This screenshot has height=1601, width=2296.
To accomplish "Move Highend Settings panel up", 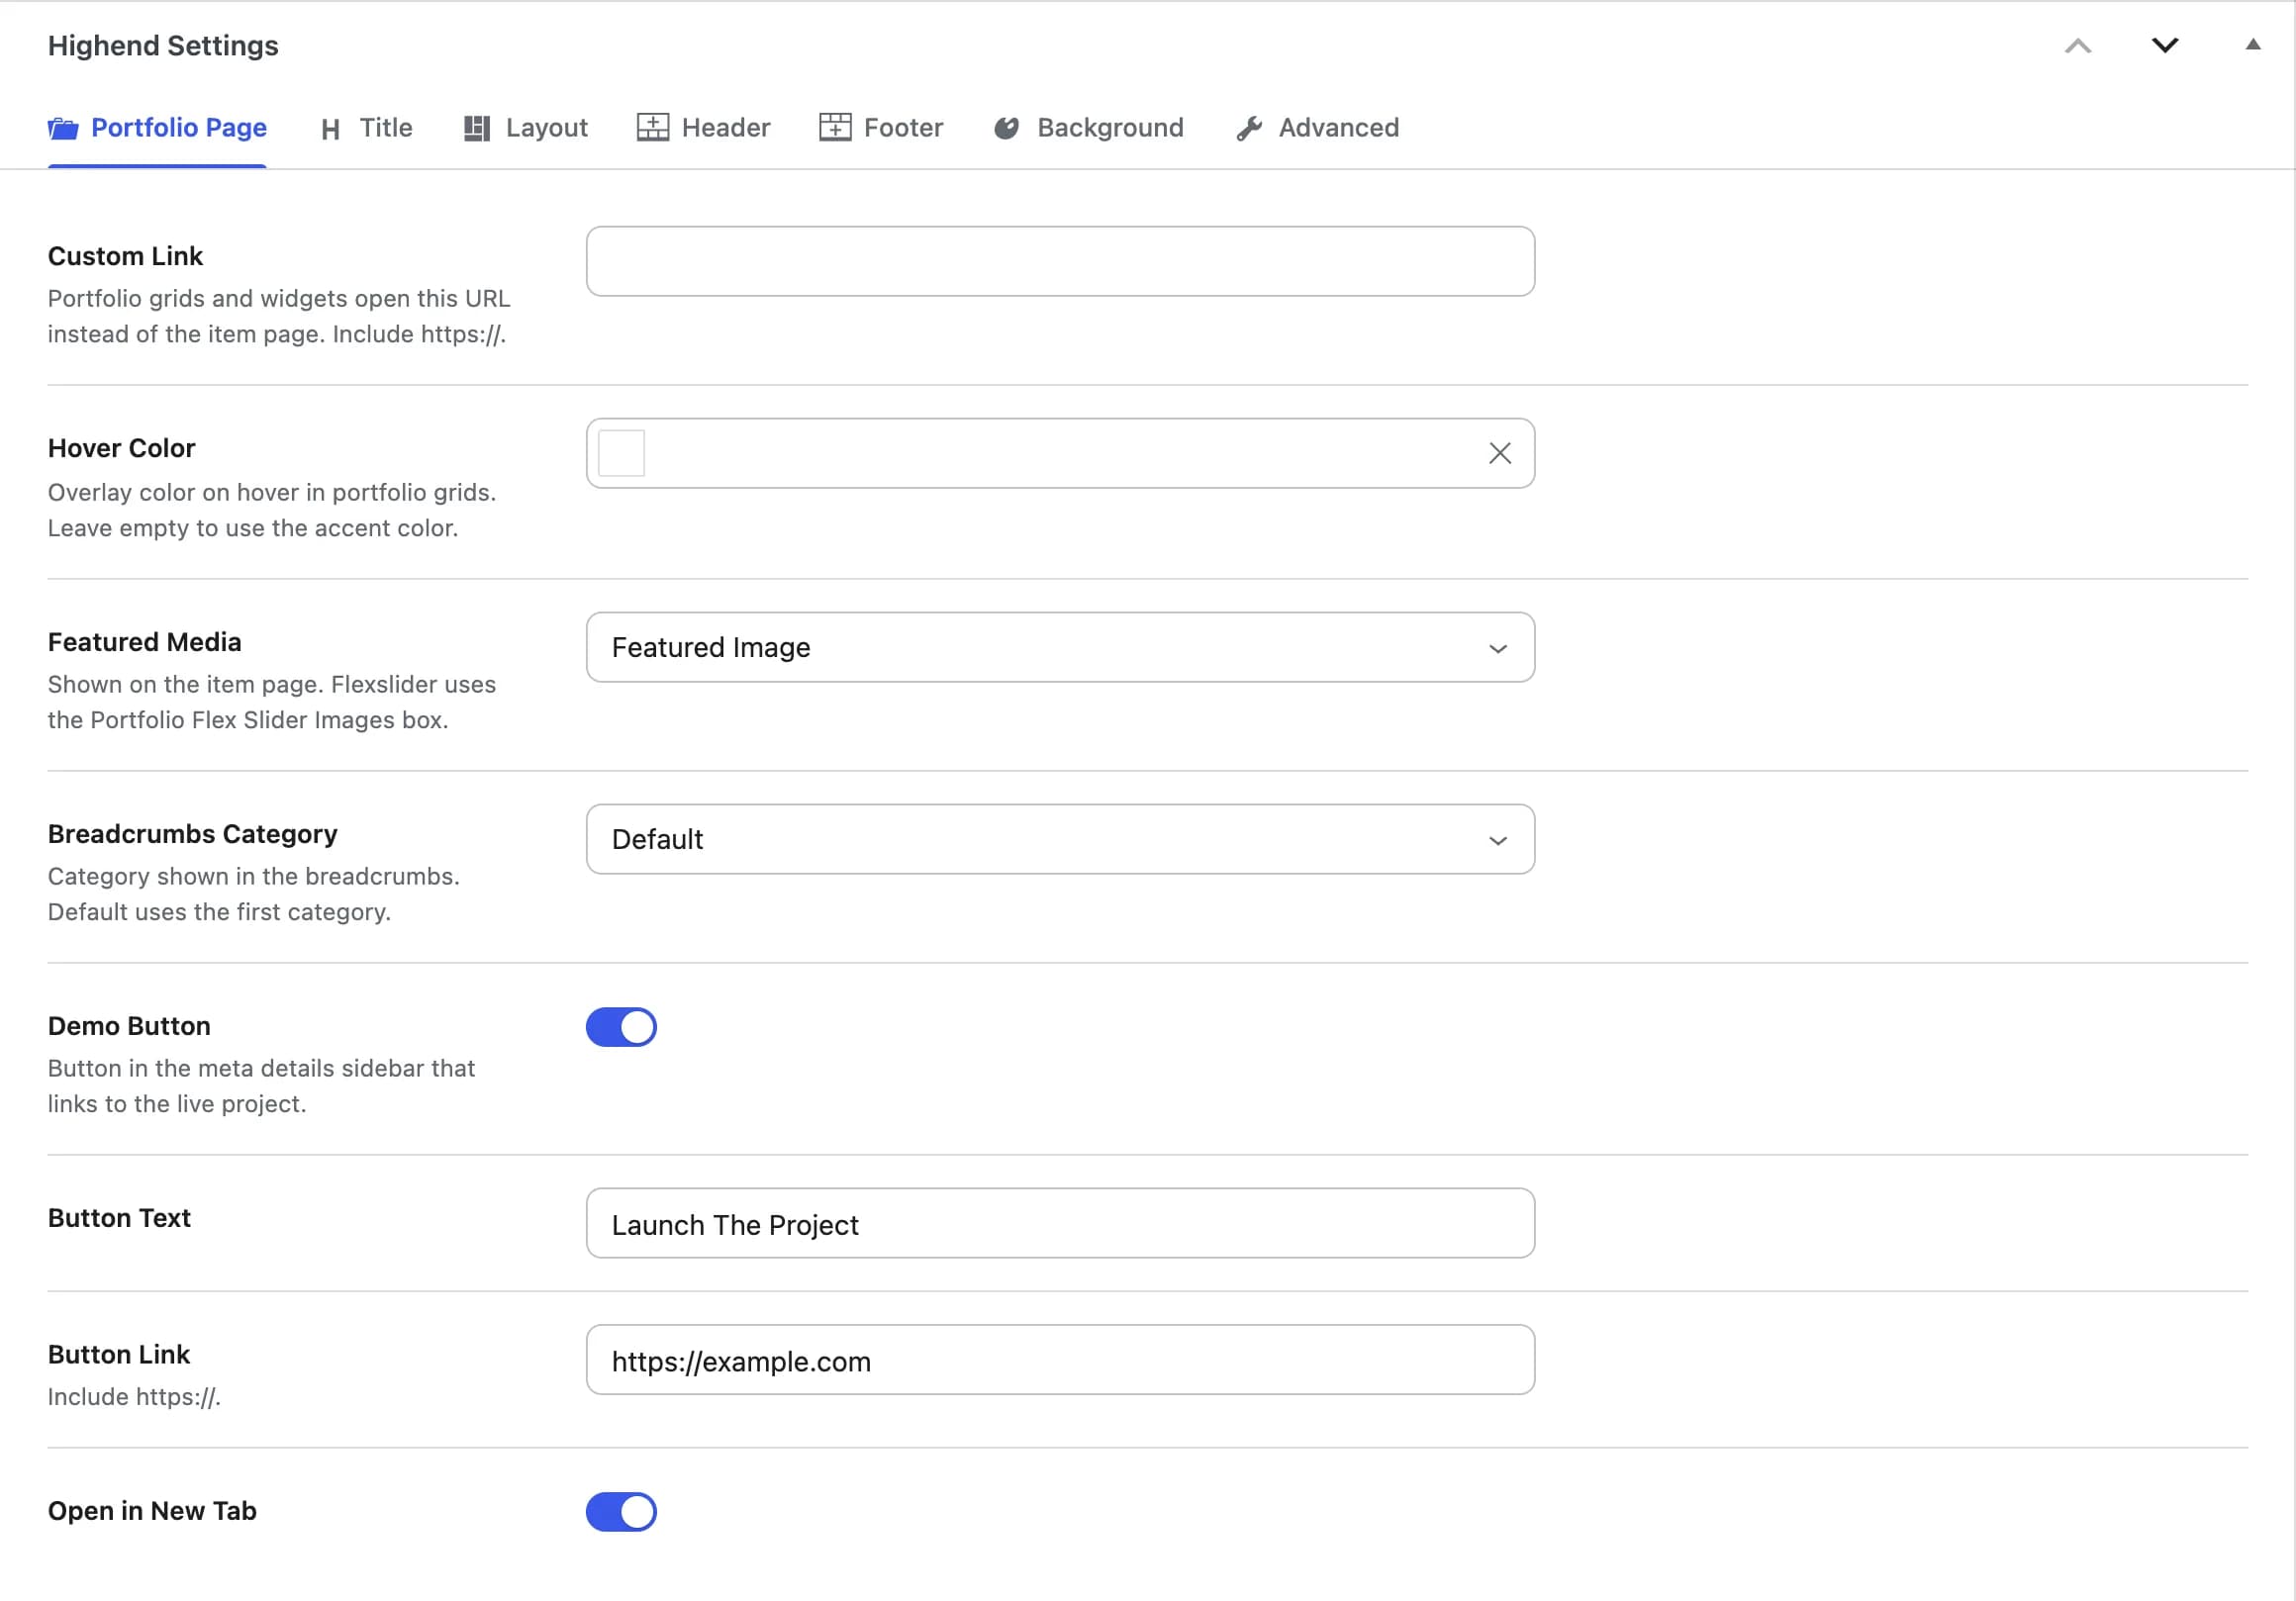I will coord(2078,45).
